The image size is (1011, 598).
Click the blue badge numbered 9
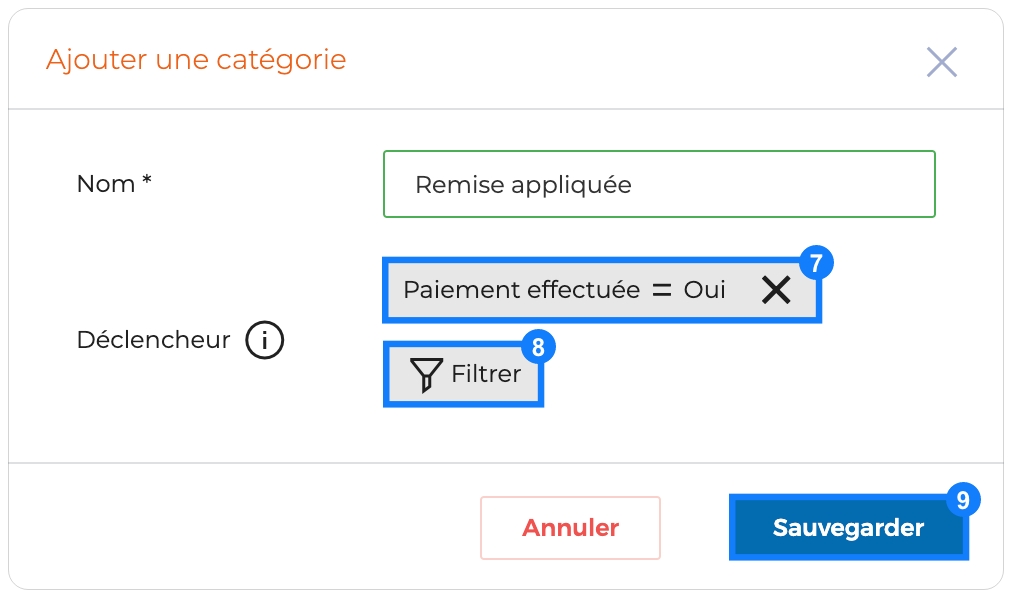[x=963, y=499]
